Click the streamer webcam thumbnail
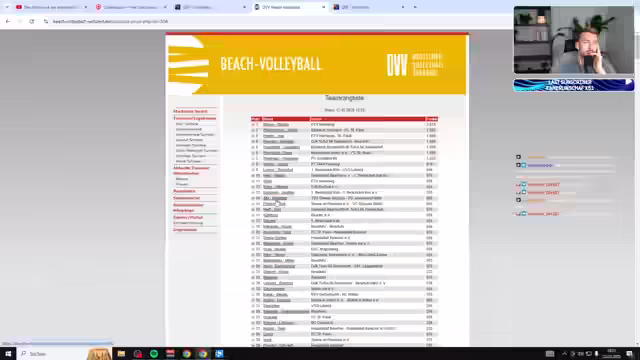Screen dimensions: 640x360 click(573, 40)
